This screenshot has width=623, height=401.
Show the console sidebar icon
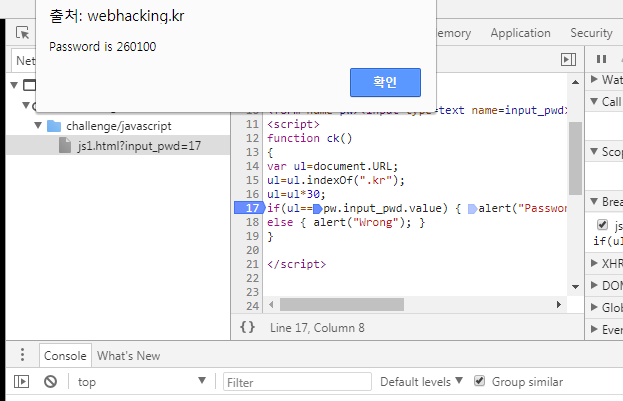click(x=21, y=382)
